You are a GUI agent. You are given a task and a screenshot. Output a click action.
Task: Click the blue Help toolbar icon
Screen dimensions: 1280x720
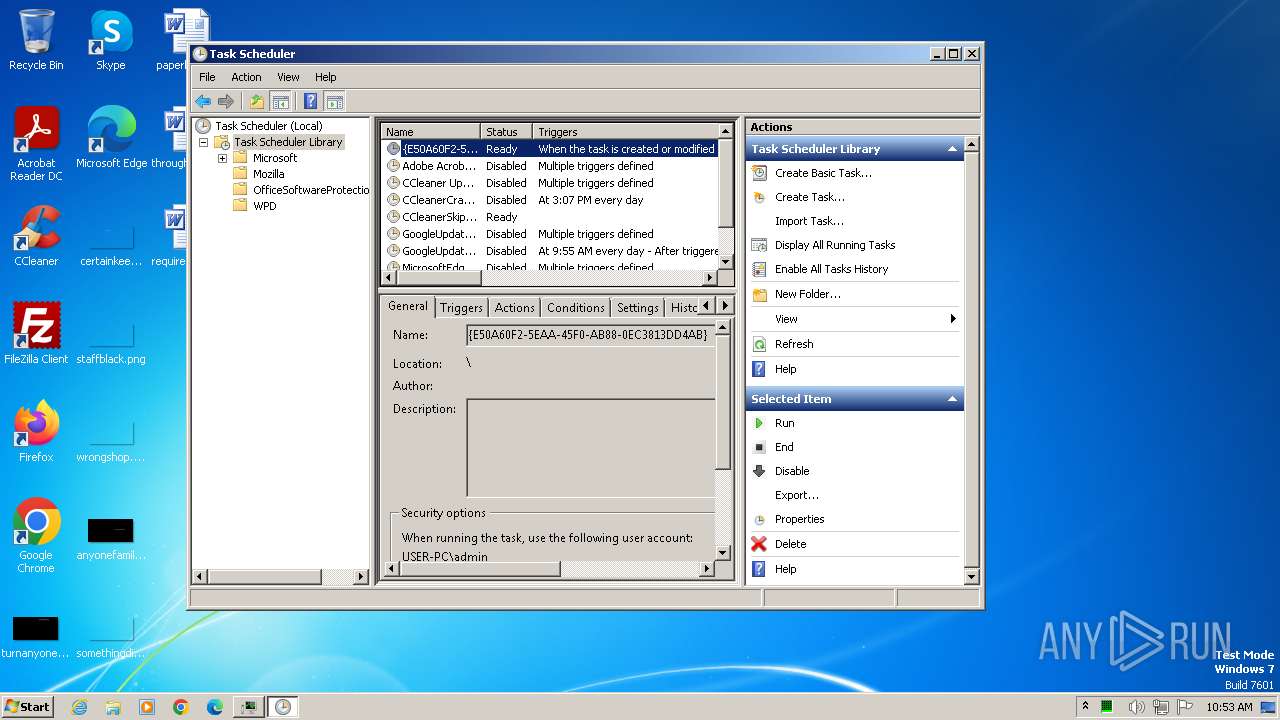[x=311, y=101]
